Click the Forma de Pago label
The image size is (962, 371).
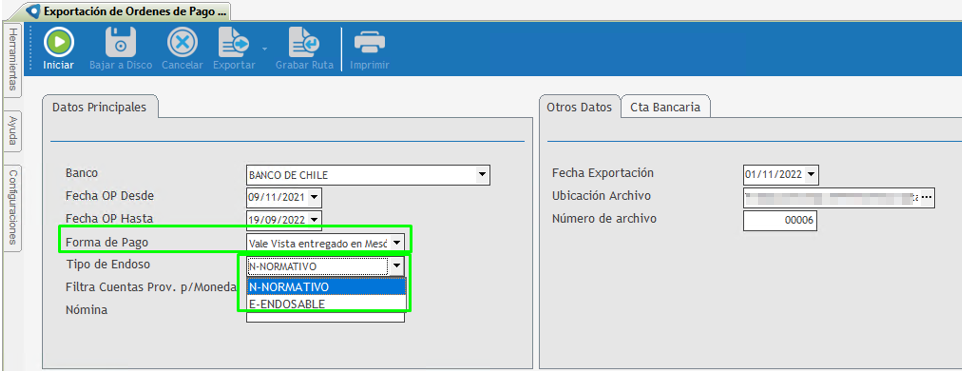(x=107, y=242)
